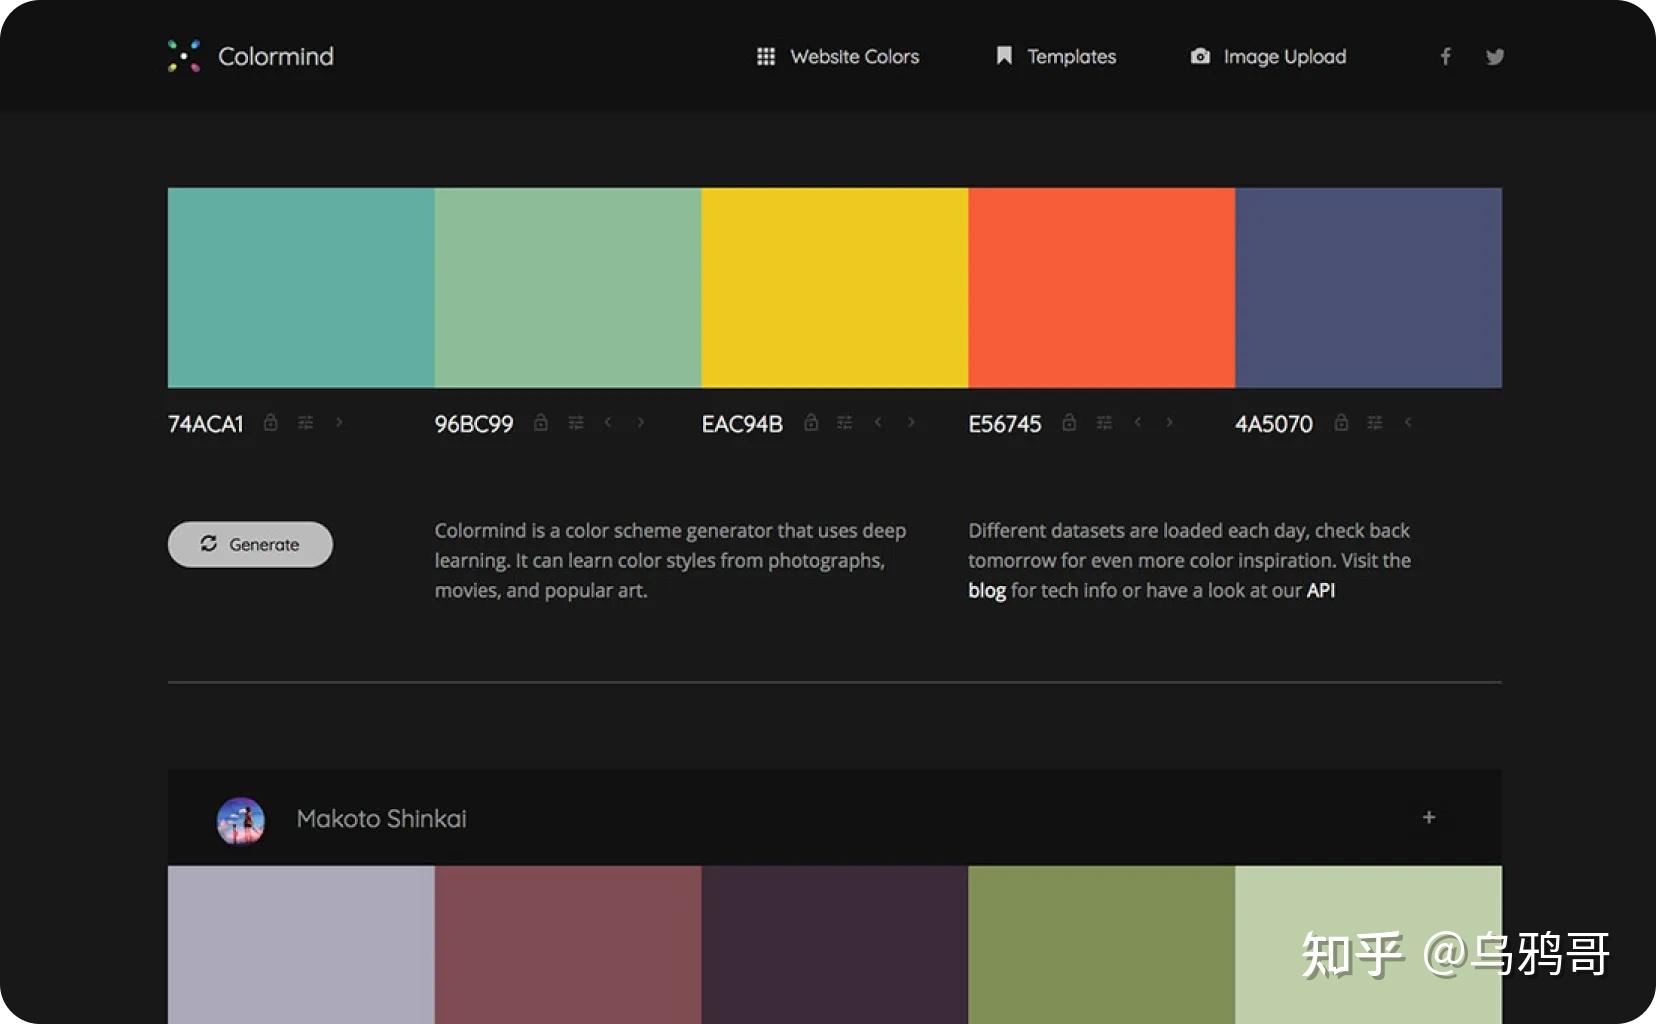Click the Makoto Shinkai avatar thumbnail
The image size is (1656, 1024).
tap(241, 820)
